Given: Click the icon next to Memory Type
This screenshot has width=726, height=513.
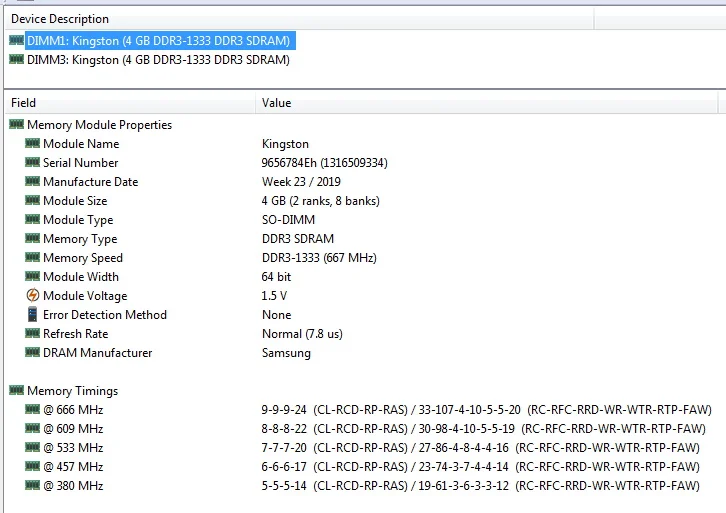Looking at the screenshot, I should coord(32,238).
